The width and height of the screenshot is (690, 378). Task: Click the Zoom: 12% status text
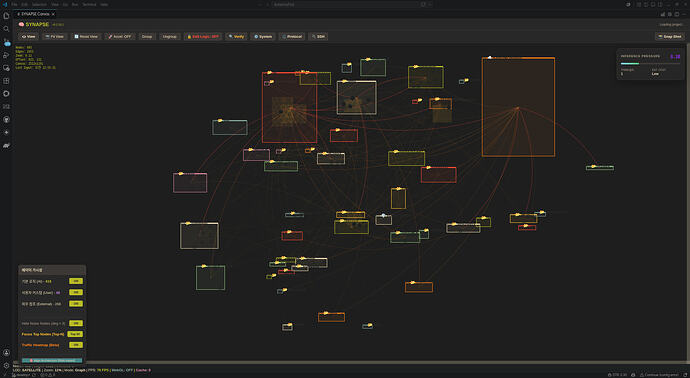pos(53,370)
